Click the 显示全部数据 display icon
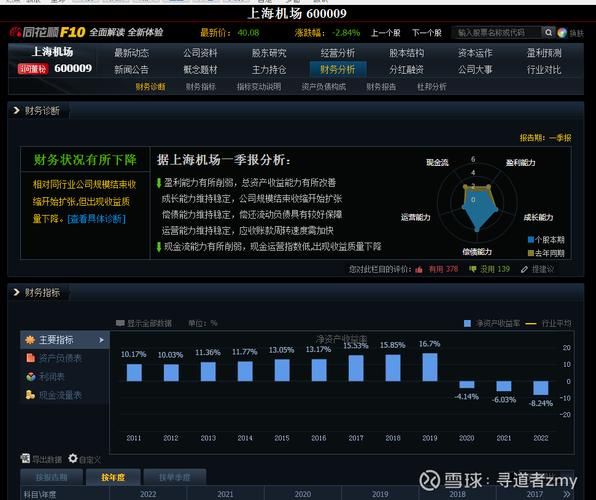This screenshot has width=596, height=500. 120,323
